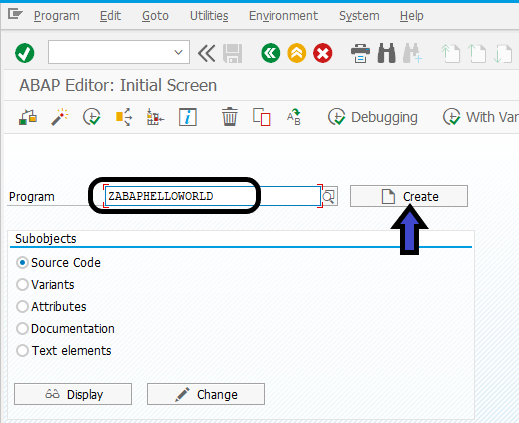The width and height of the screenshot is (519, 423).
Task: Click the yellow Exit icon
Action: (x=297, y=53)
